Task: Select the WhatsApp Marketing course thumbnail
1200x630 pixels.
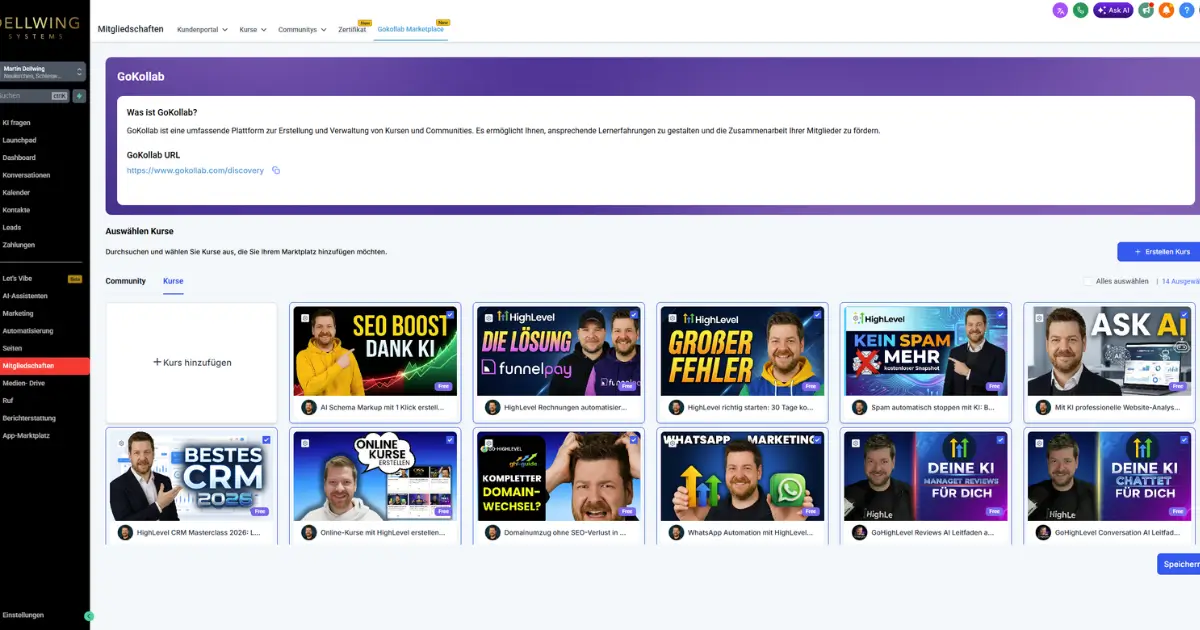Action: (x=742, y=476)
